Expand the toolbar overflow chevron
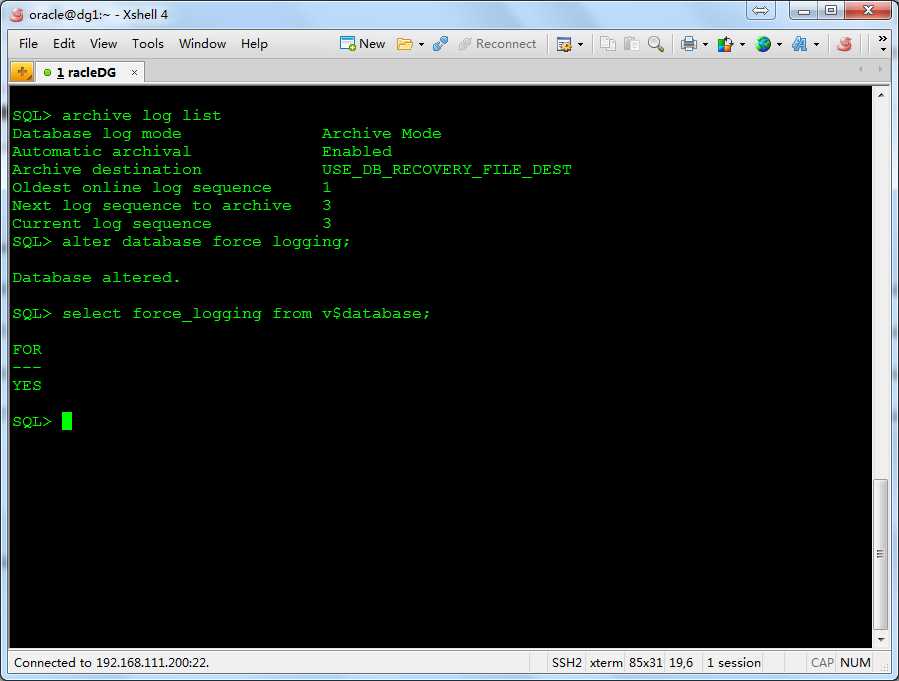 click(882, 44)
